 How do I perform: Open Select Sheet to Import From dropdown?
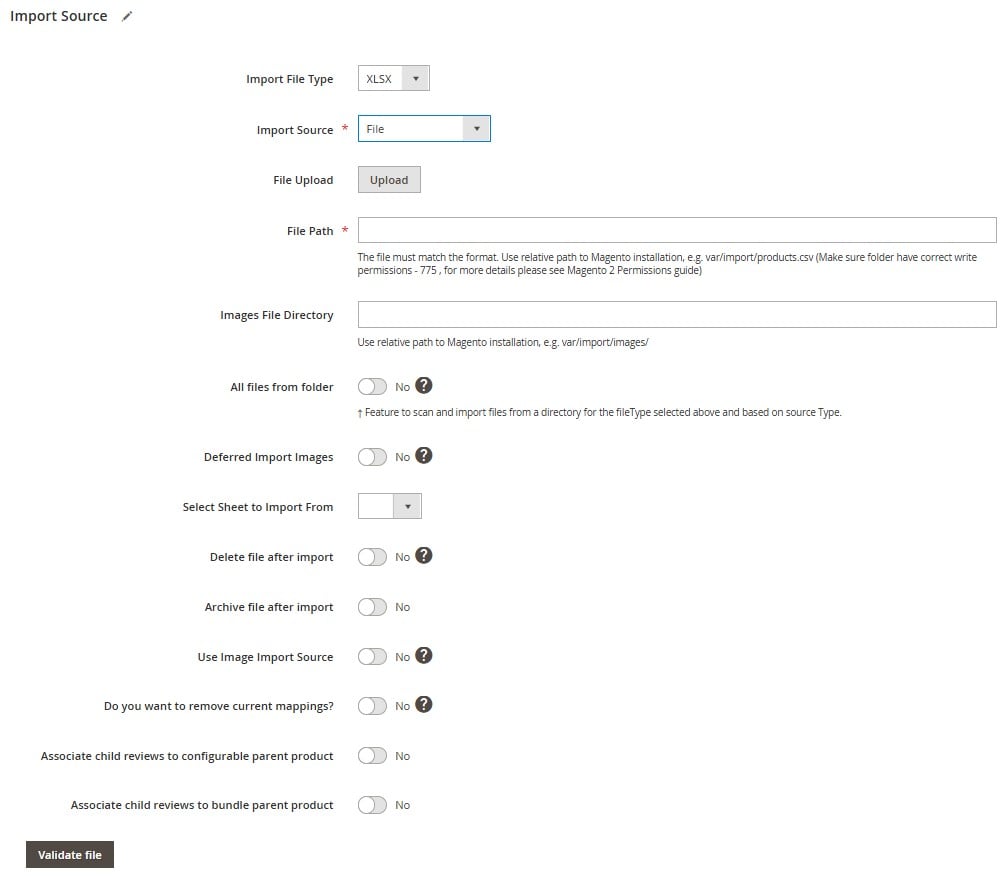pos(390,506)
